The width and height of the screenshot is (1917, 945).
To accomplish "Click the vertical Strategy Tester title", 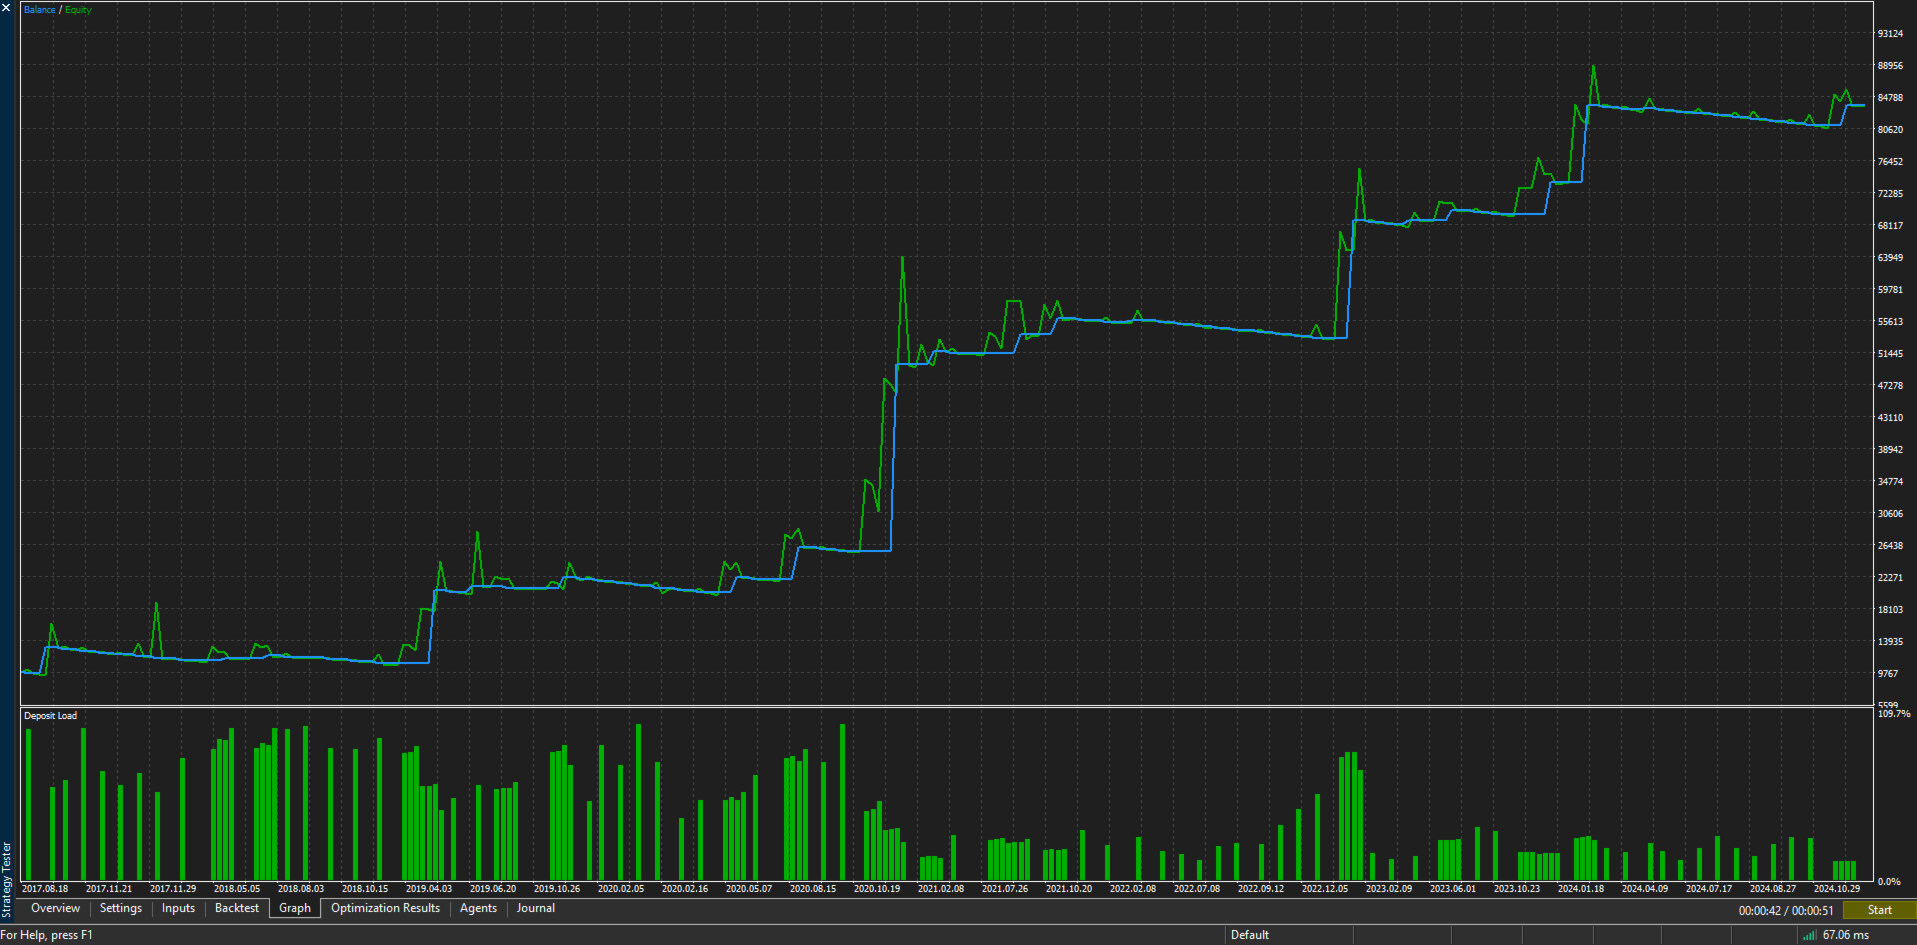I will point(7,879).
